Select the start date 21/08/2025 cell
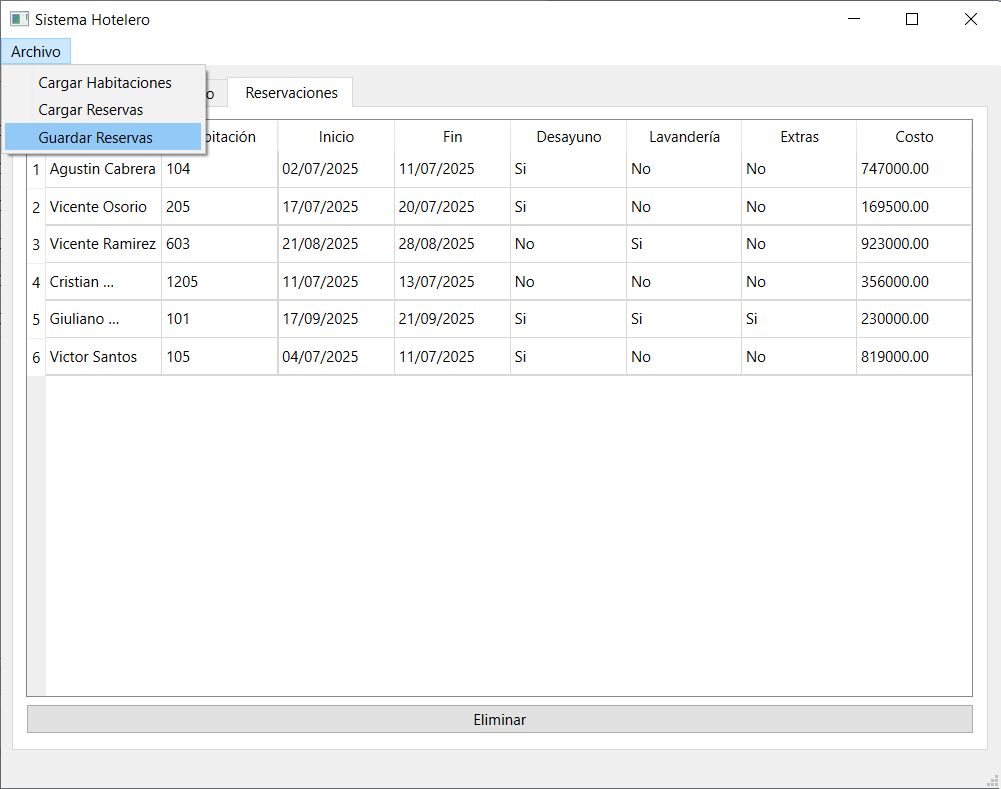This screenshot has height=789, width=1001. (336, 244)
